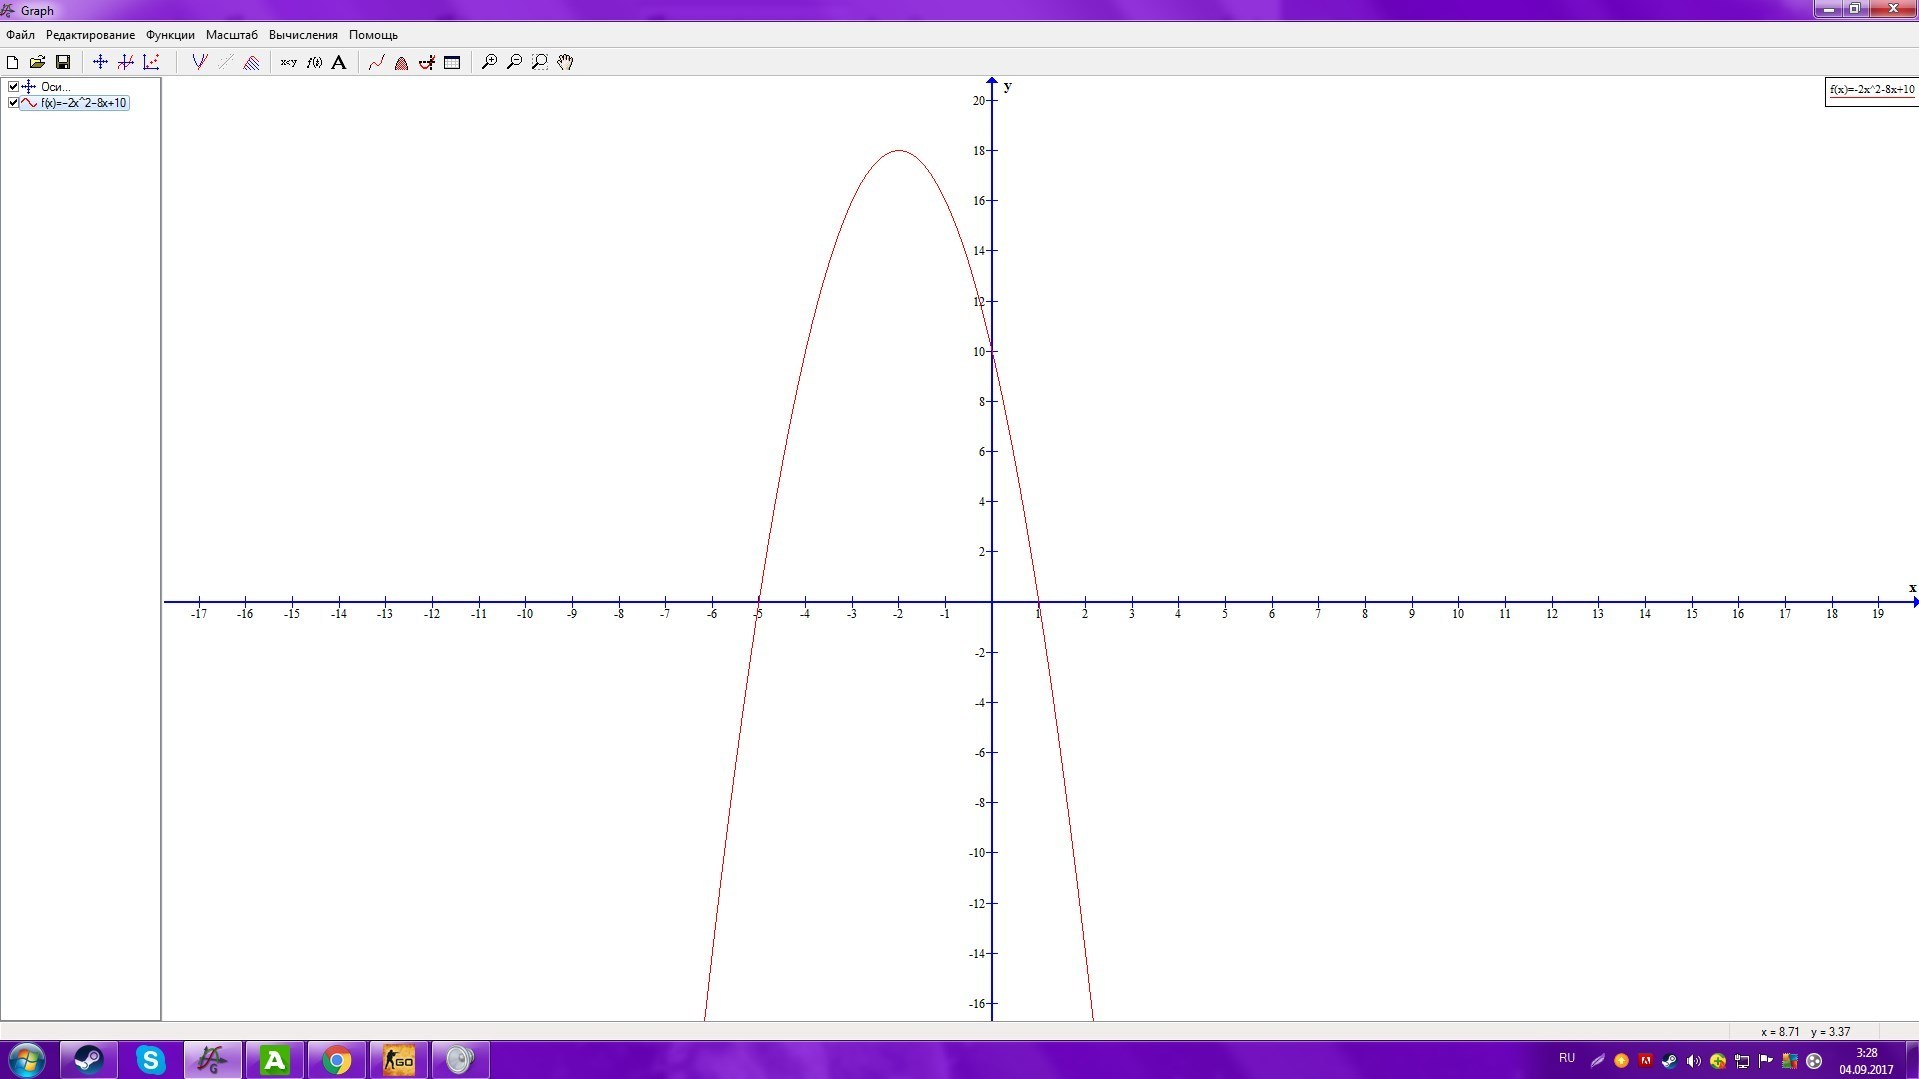Toggle visibility of the Оси axes
Viewport: 1919px width, 1079px height.
13,87
